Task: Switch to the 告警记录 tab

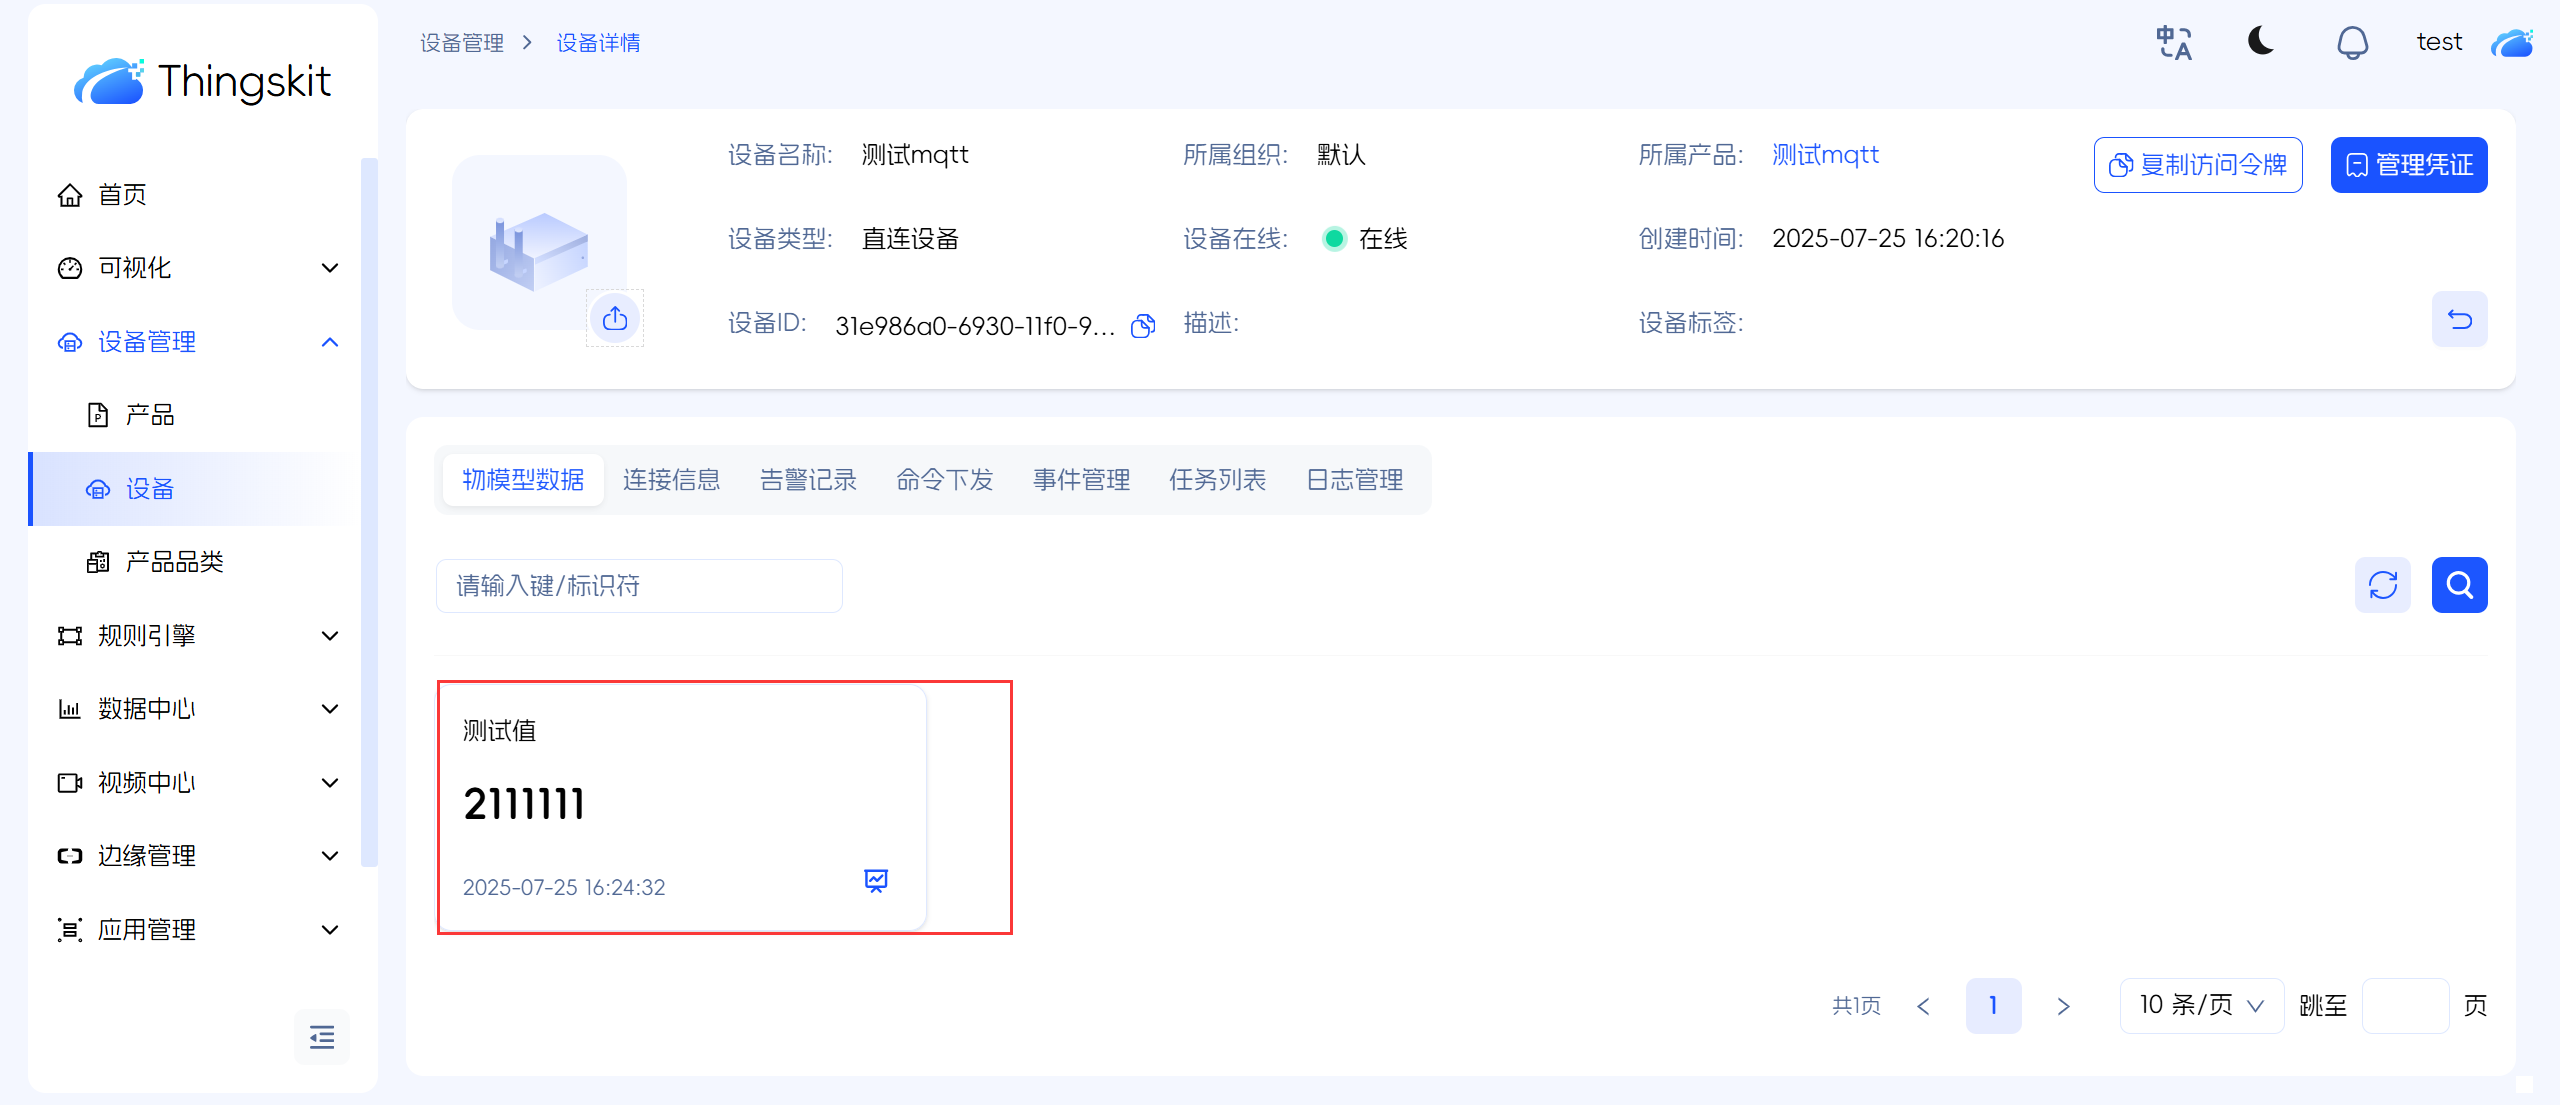Action: [808, 480]
